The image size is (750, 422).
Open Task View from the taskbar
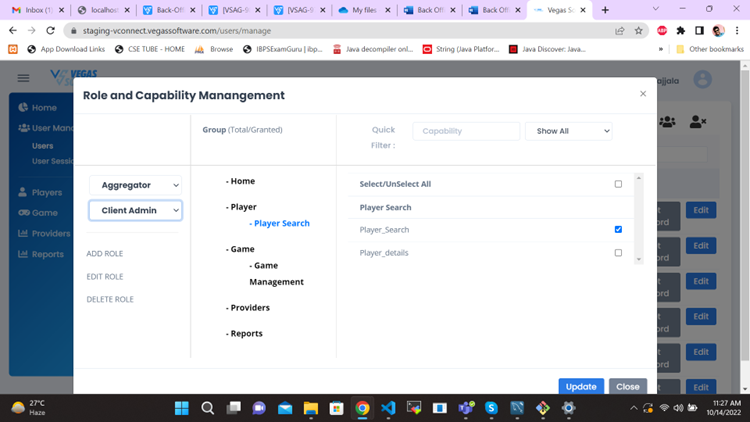(233, 408)
